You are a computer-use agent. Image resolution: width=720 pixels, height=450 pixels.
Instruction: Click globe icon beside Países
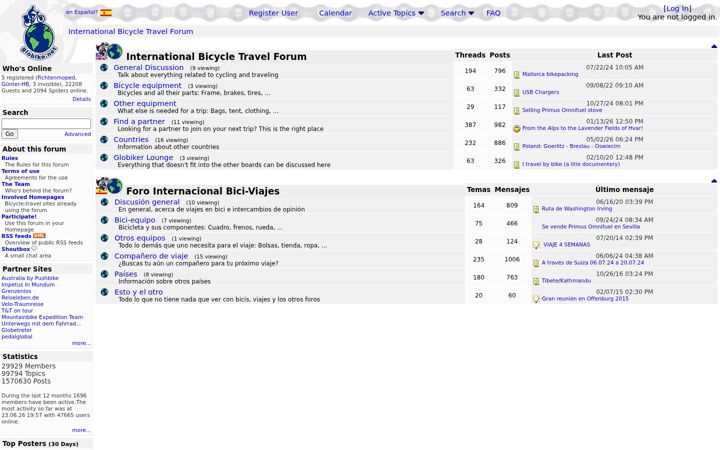[104, 274]
